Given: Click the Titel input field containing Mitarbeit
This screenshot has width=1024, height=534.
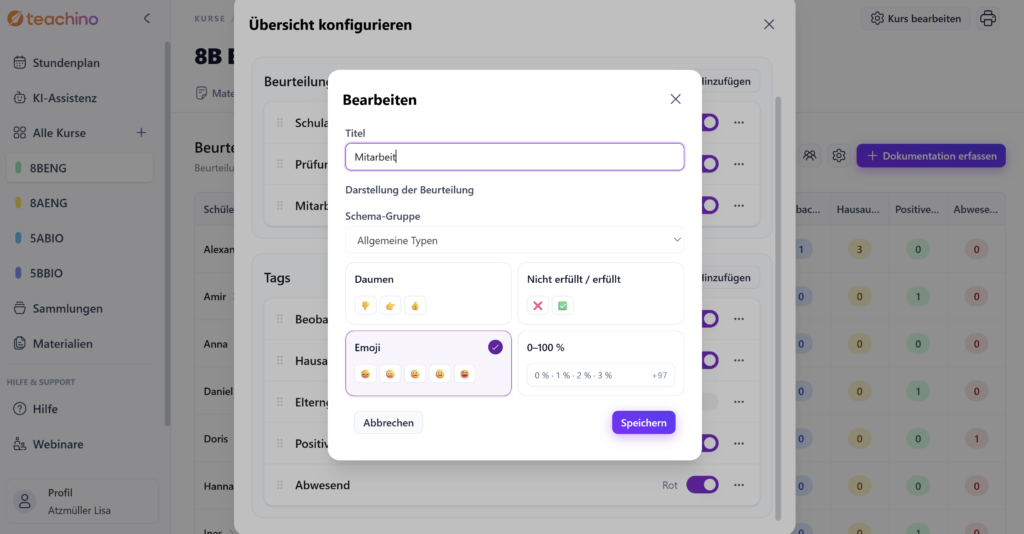Looking at the screenshot, I should (x=515, y=157).
